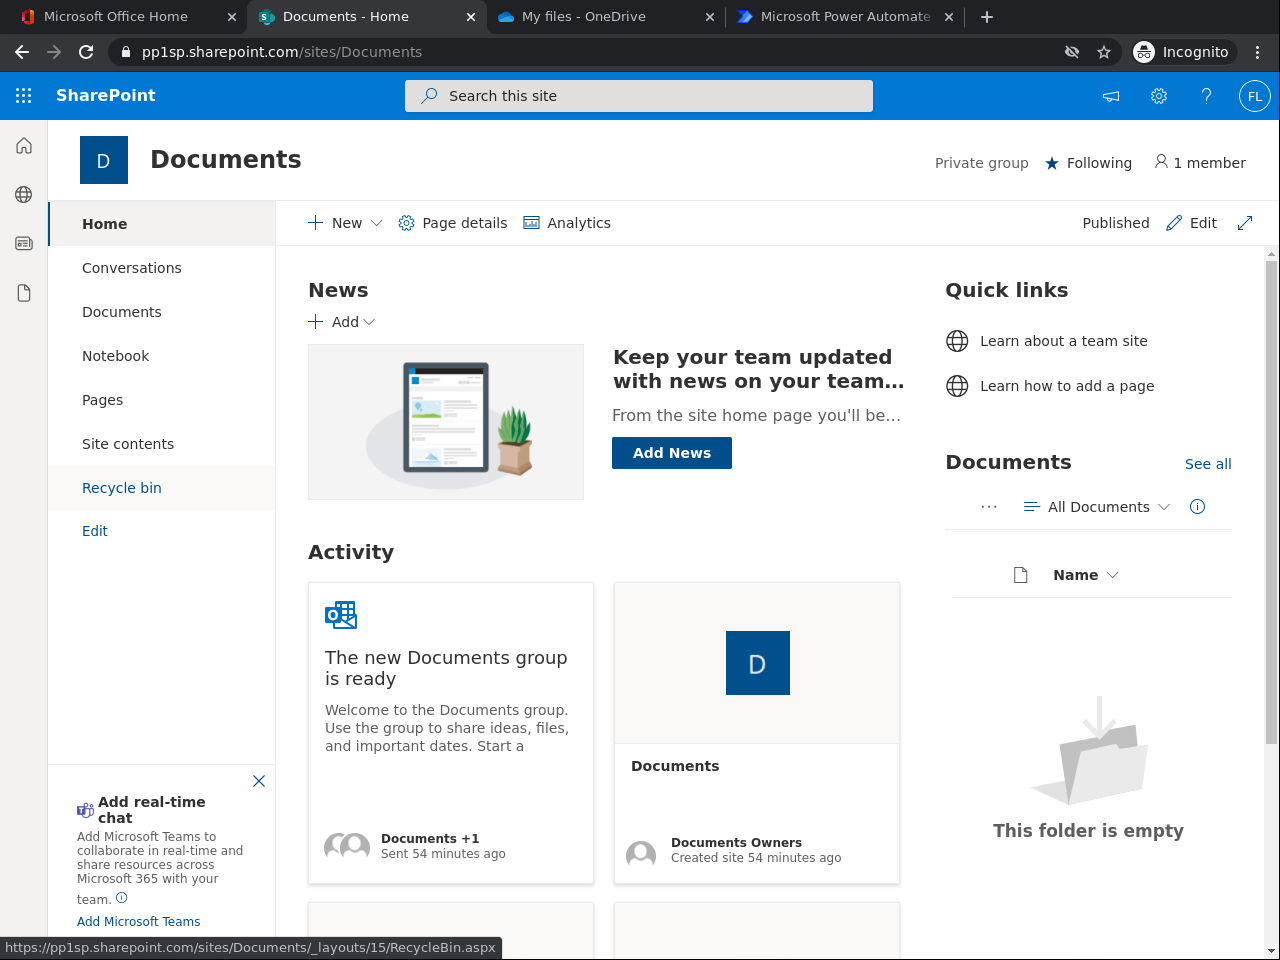Open the Name column sort dropdown
1280x960 pixels.
1086,575
